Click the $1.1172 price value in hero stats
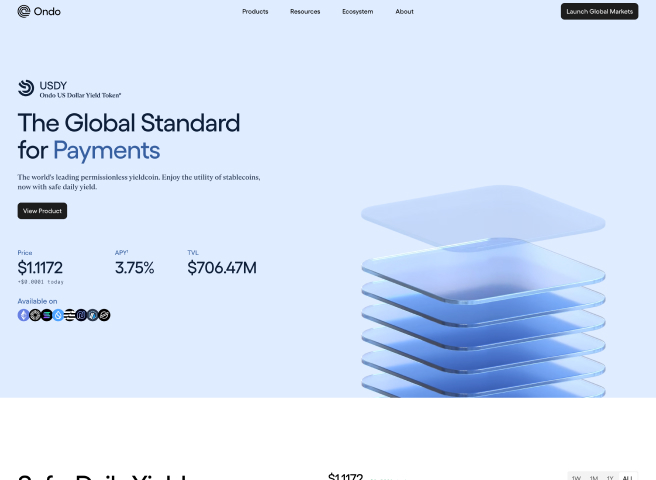The width and height of the screenshot is (656, 480). [x=40, y=268]
